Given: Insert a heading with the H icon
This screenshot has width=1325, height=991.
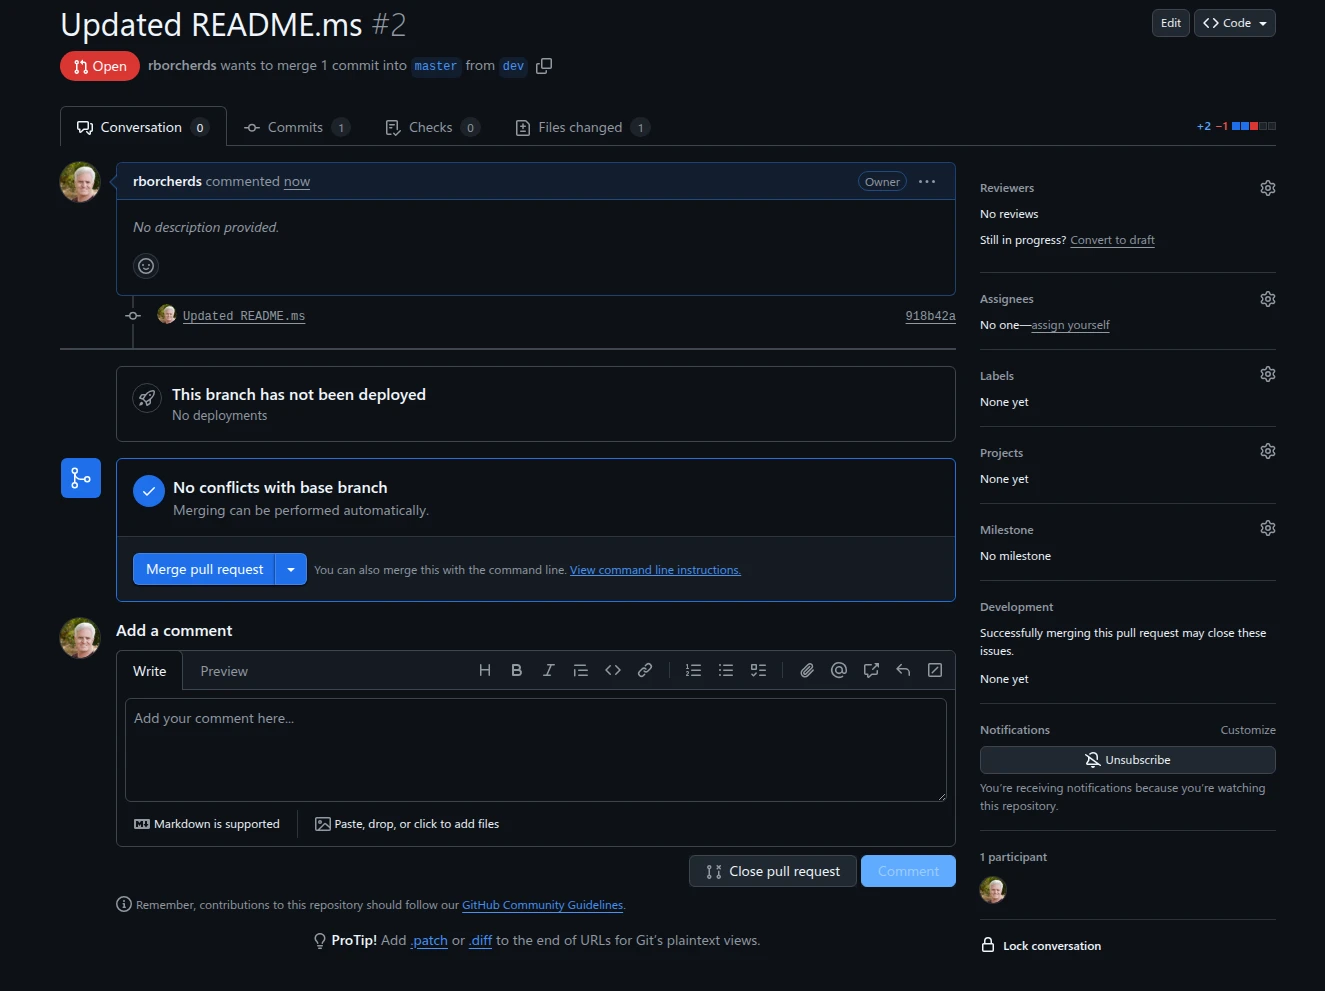Looking at the screenshot, I should click(485, 670).
